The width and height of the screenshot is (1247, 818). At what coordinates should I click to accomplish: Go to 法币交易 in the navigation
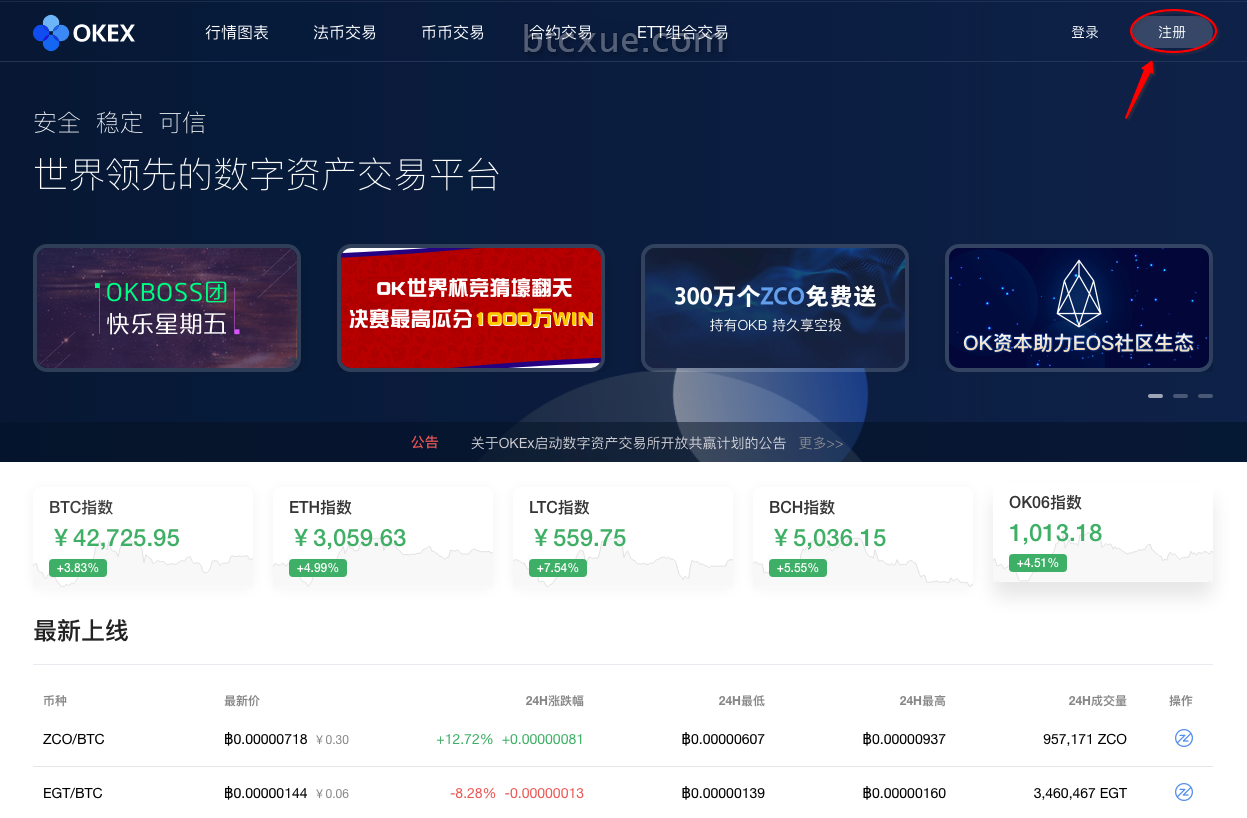coord(345,33)
